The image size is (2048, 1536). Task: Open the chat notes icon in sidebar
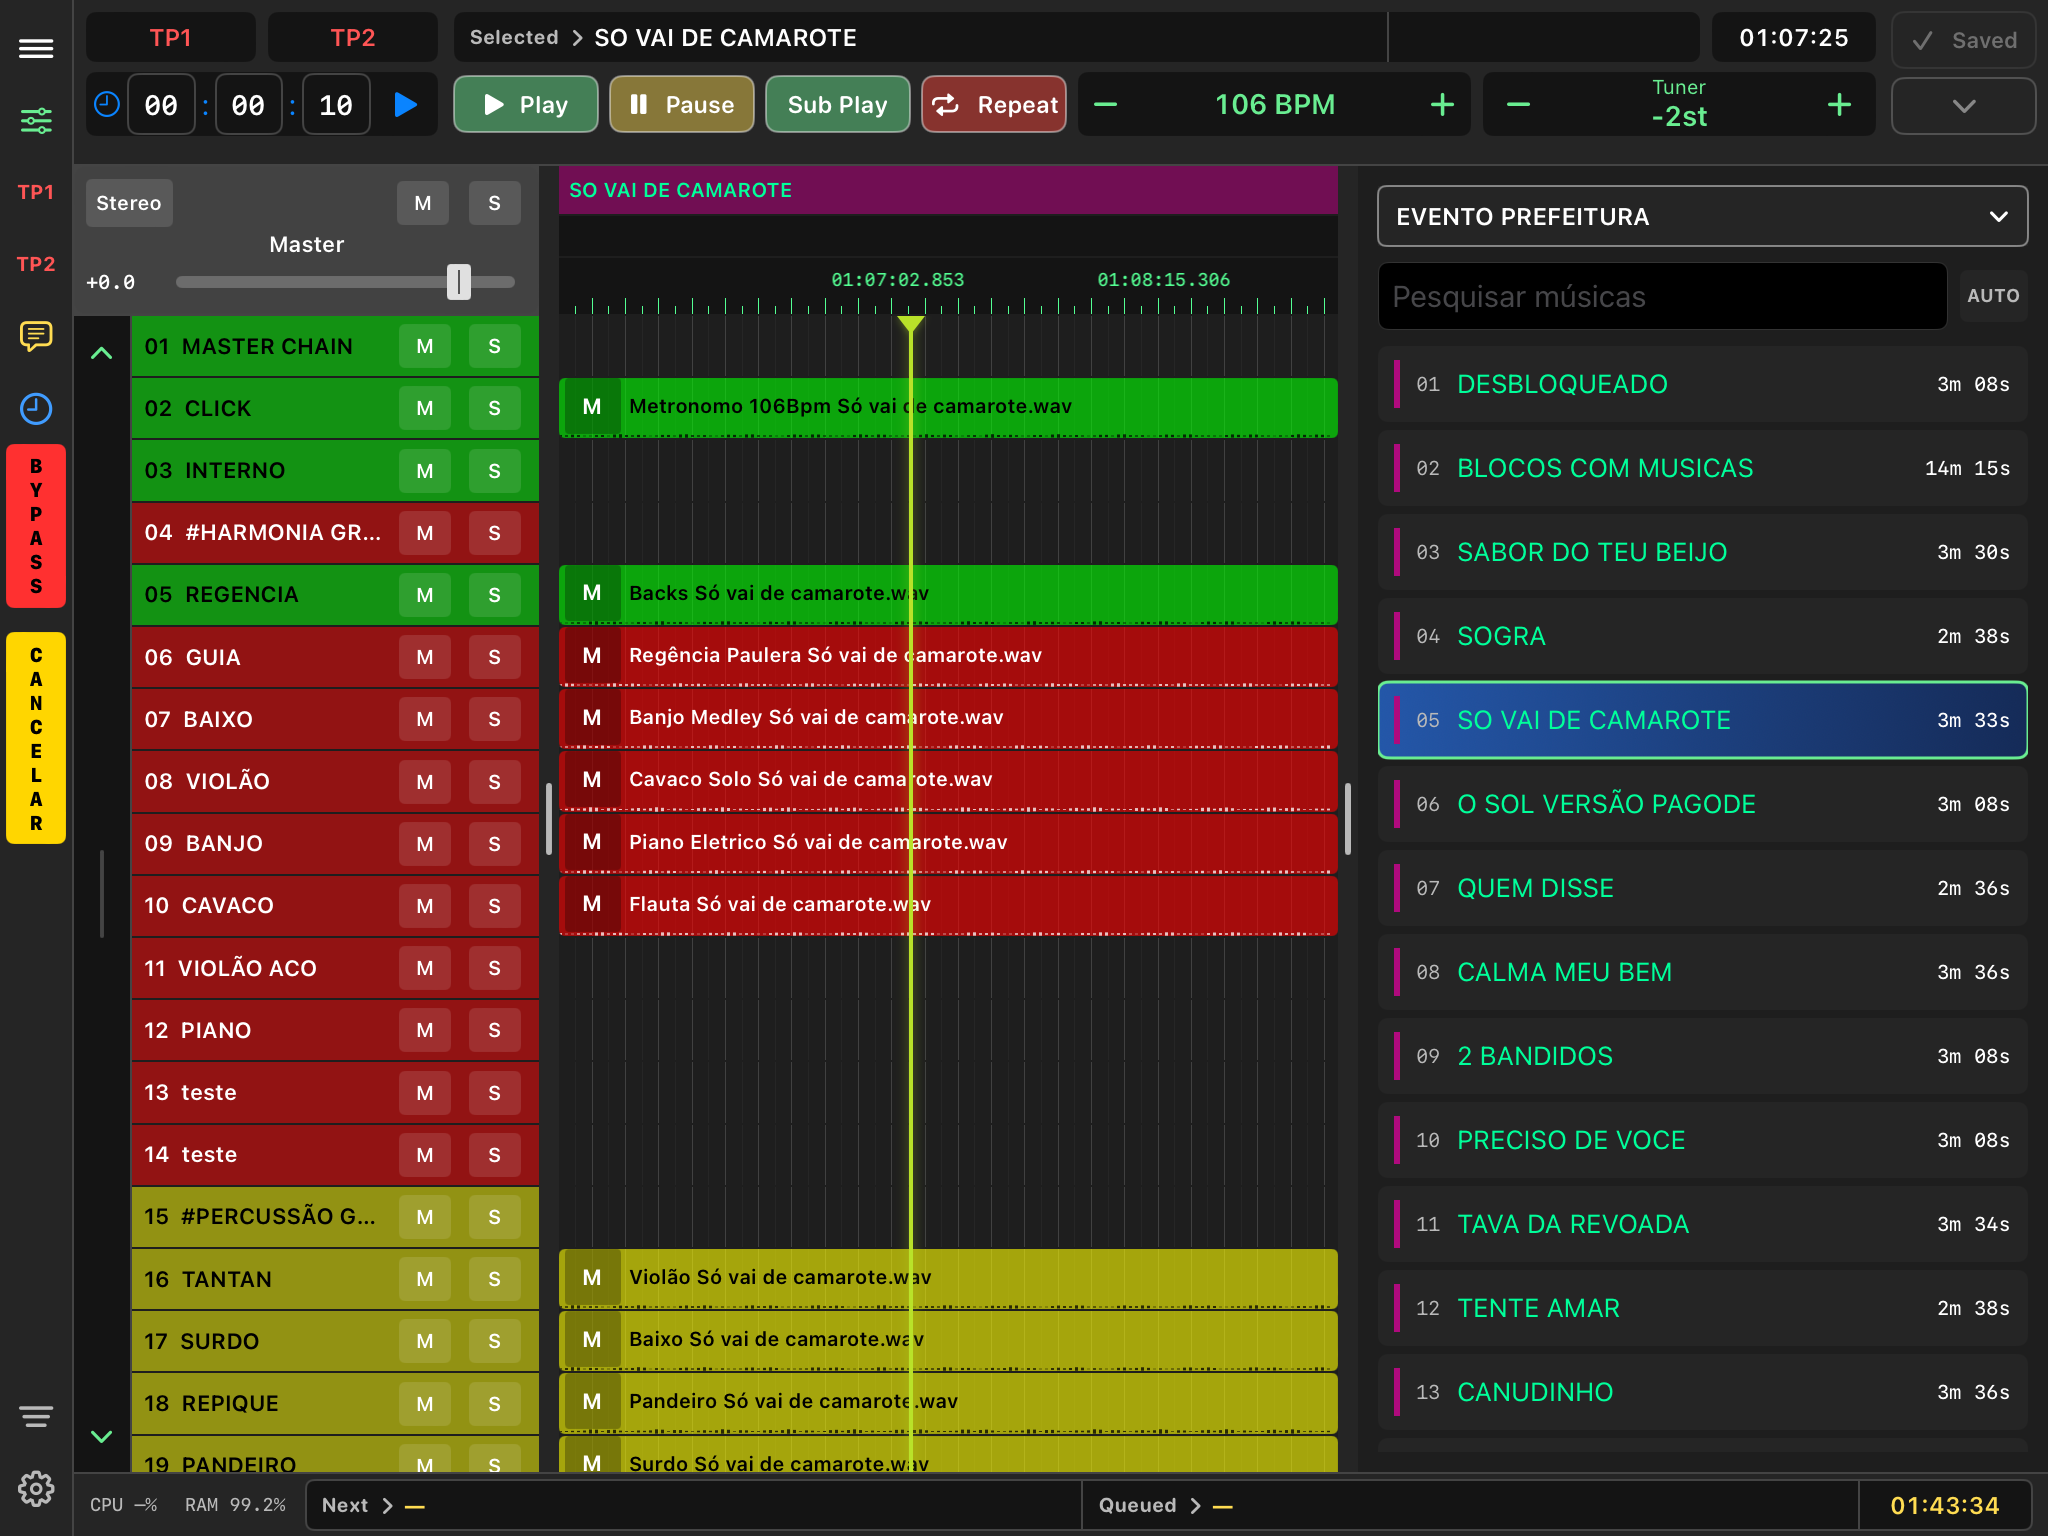pos(36,336)
